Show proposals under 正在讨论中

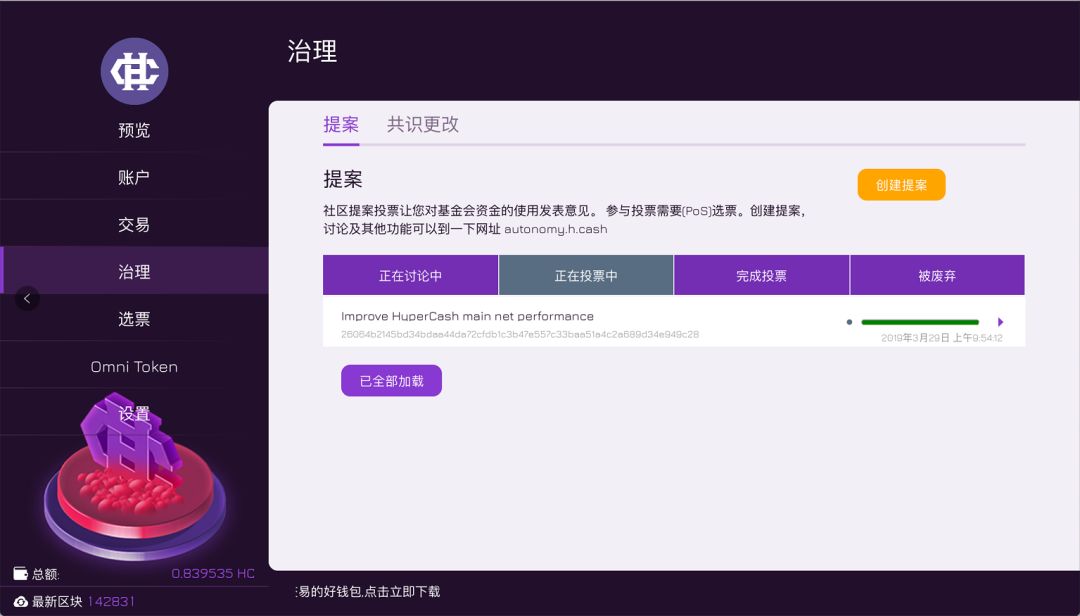point(411,276)
